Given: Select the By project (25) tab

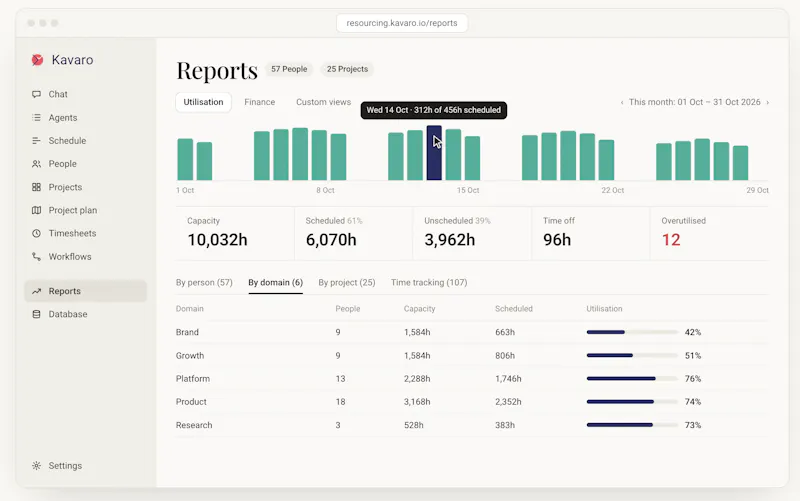Looking at the screenshot, I should pyautogui.click(x=347, y=283).
